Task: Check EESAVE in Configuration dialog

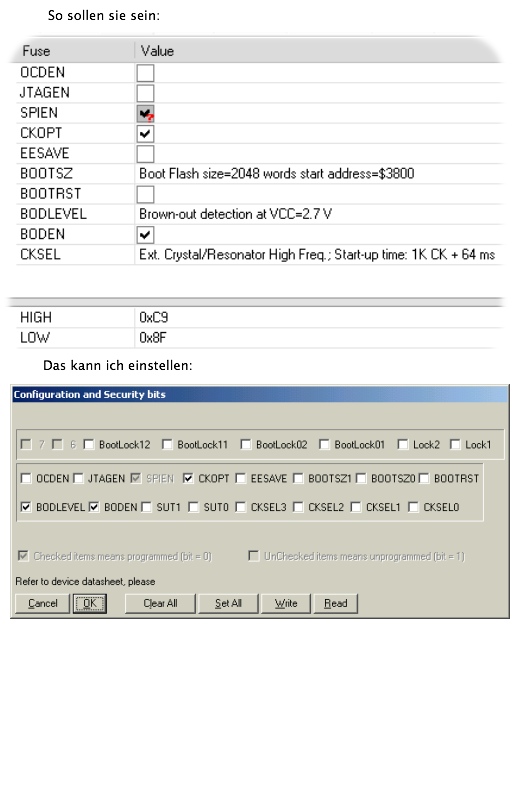Action: click(x=241, y=478)
